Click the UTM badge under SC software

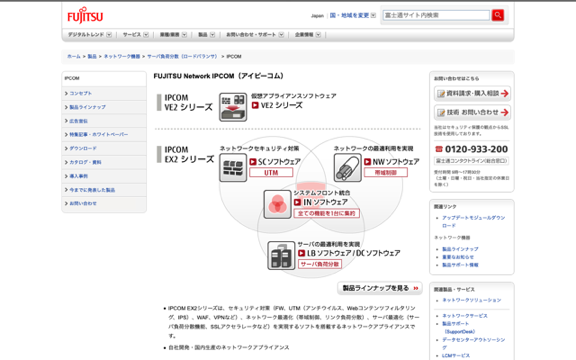(x=271, y=172)
